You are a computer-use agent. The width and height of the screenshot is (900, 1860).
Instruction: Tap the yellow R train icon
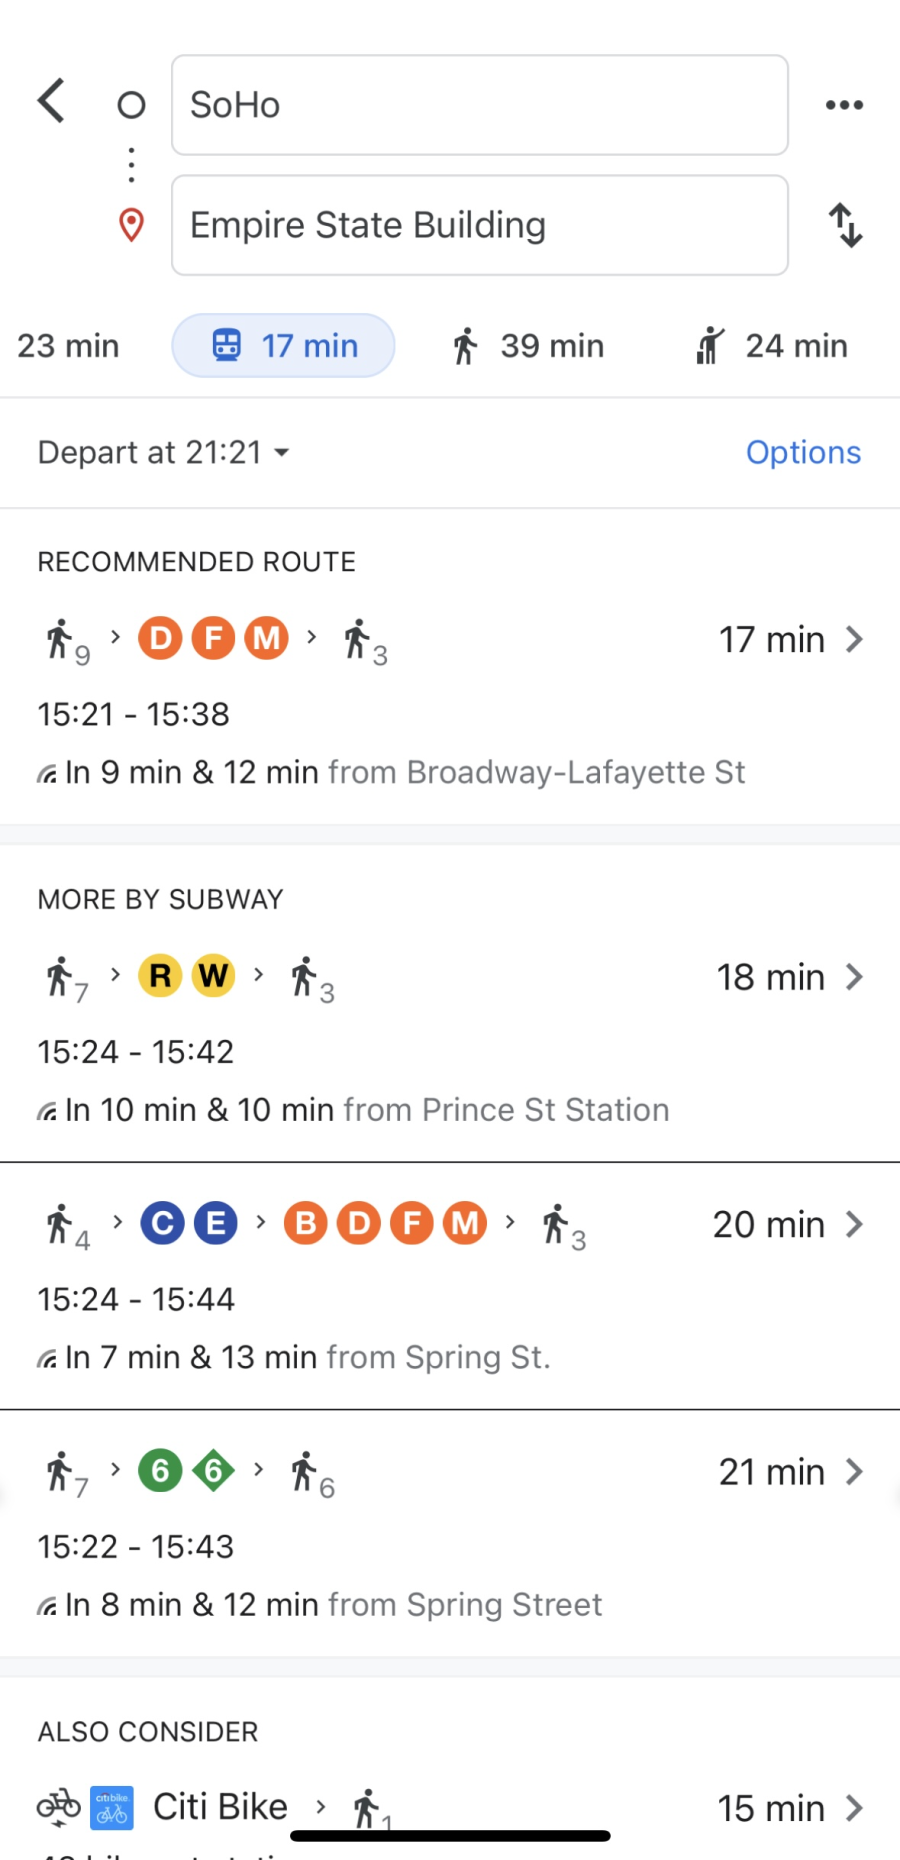click(x=160, y=976)
